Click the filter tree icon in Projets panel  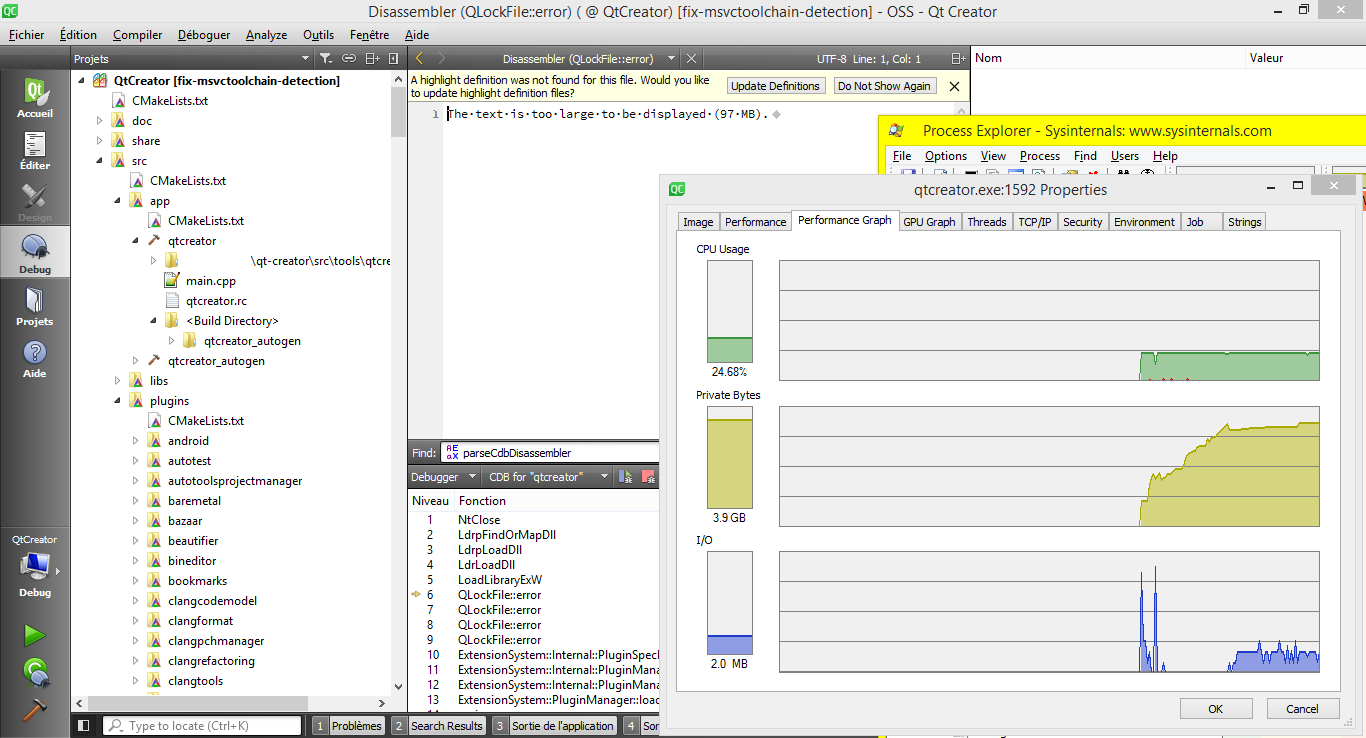click(x=324, y=59)
